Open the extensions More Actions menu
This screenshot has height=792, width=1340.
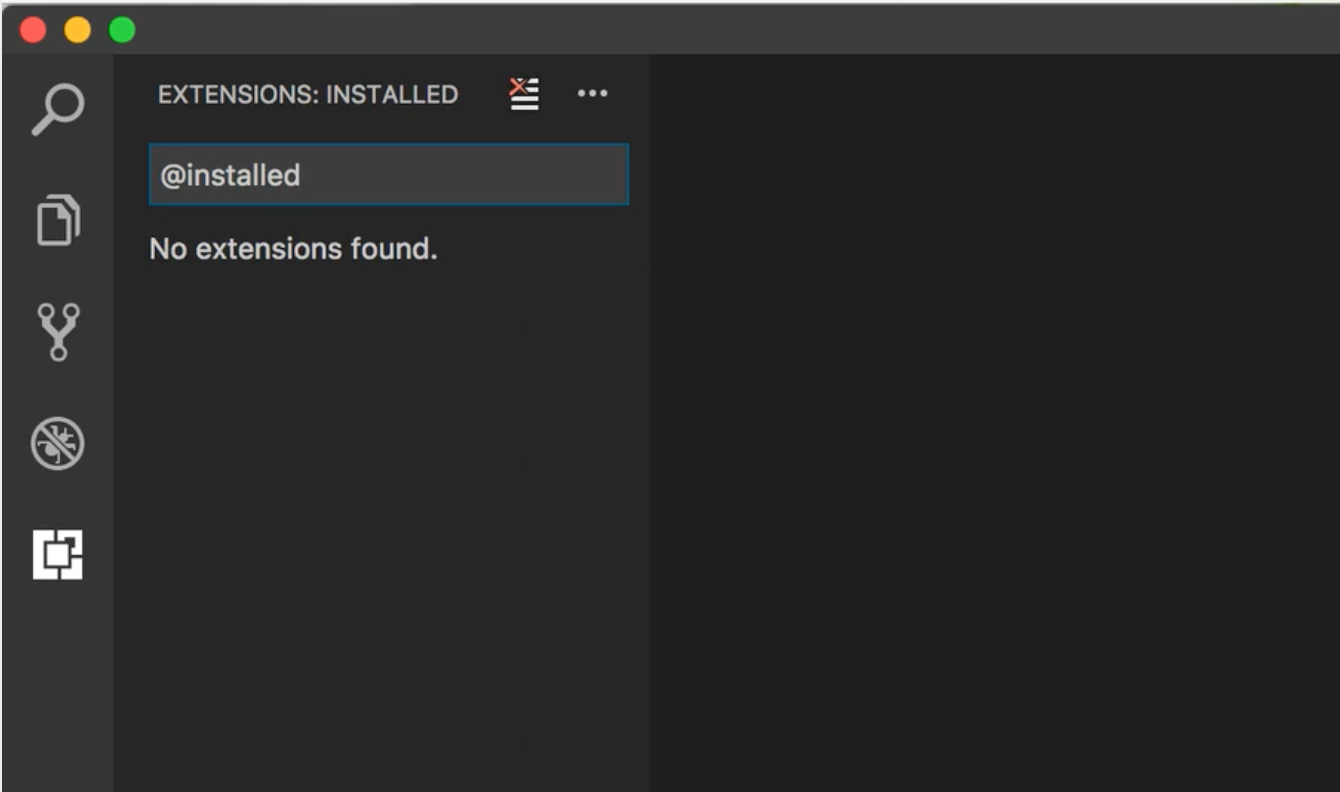click(x=593, y=94)
